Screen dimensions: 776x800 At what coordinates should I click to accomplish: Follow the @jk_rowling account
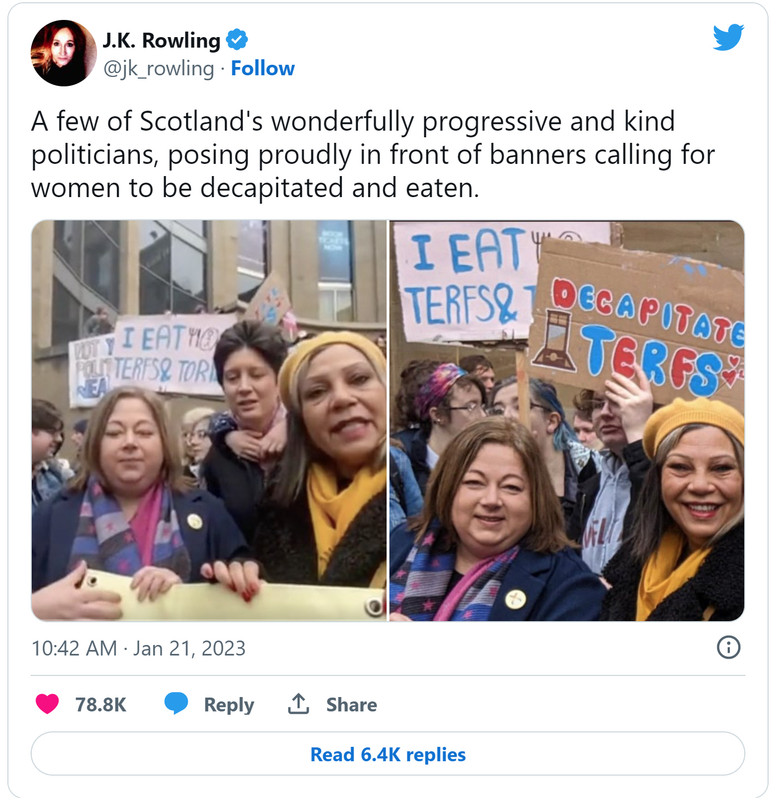coord(263,68)
